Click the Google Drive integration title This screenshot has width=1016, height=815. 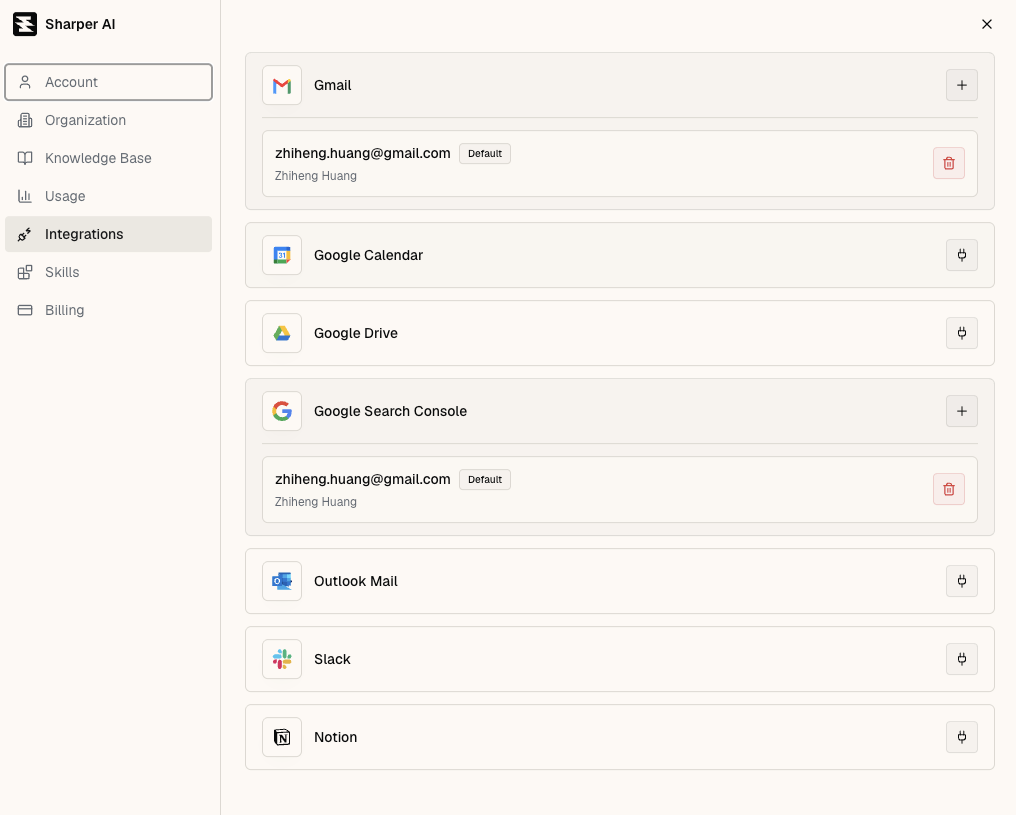tap(356, 333)
